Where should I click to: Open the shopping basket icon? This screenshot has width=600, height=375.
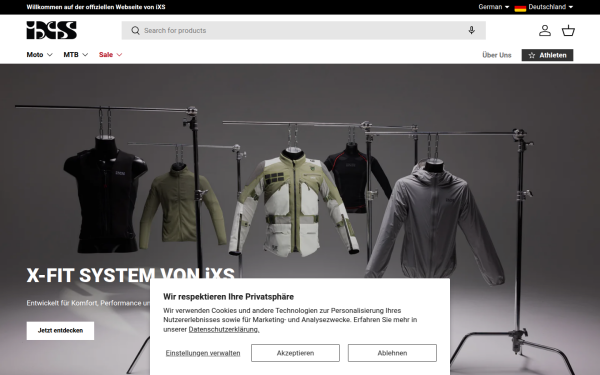(568, 31)
